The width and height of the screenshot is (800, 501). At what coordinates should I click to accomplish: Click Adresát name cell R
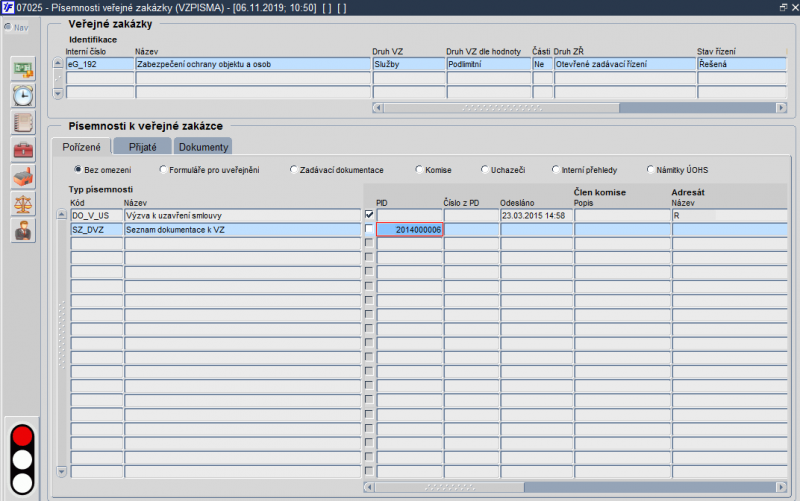tap(730, 215)
